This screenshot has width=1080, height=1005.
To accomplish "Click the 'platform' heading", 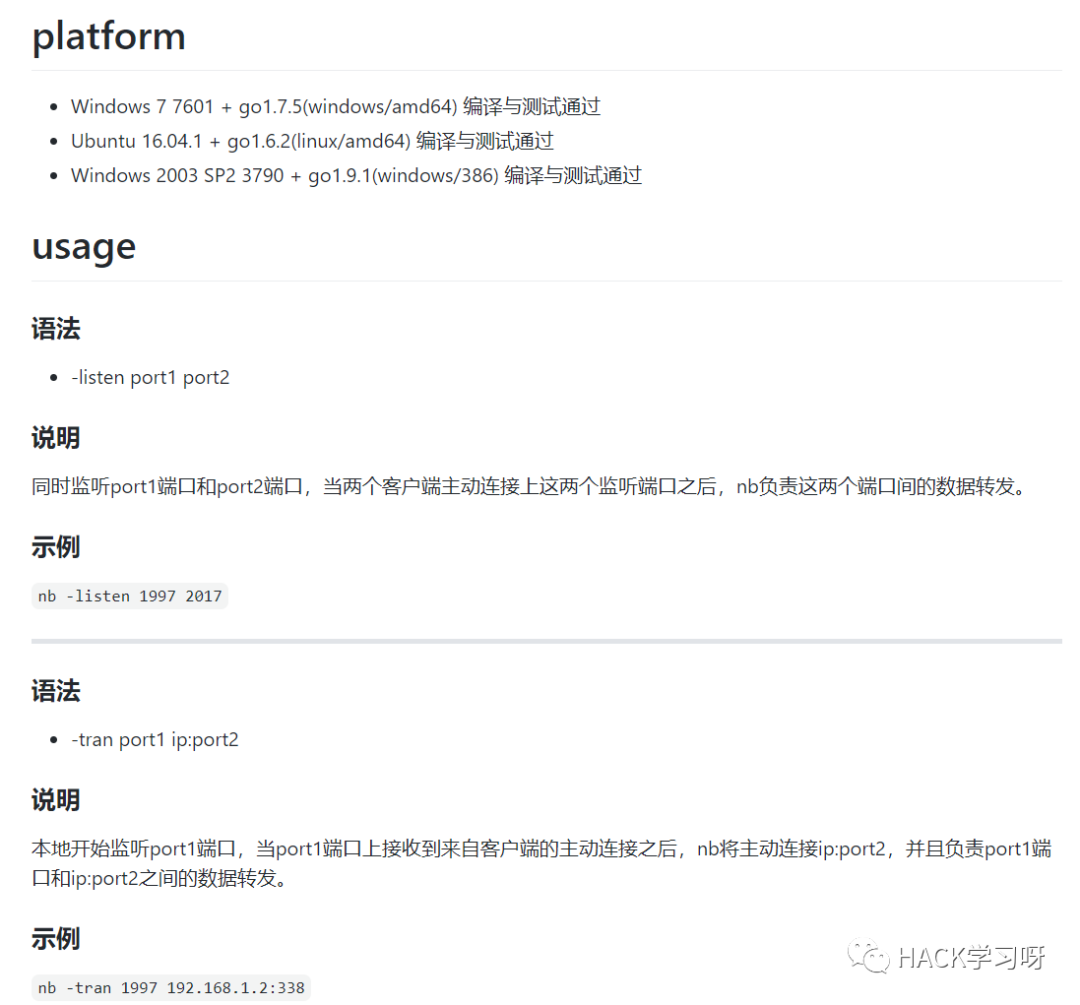I will point(109,36).
